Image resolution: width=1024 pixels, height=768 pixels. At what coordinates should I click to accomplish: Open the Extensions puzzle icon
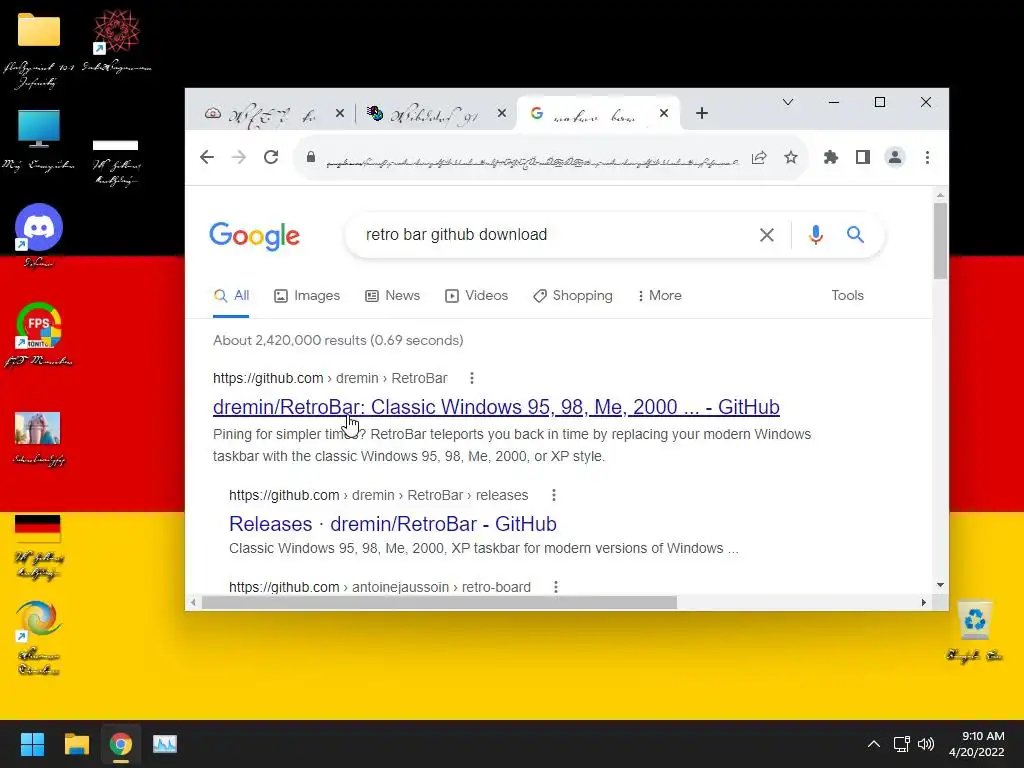831,157
